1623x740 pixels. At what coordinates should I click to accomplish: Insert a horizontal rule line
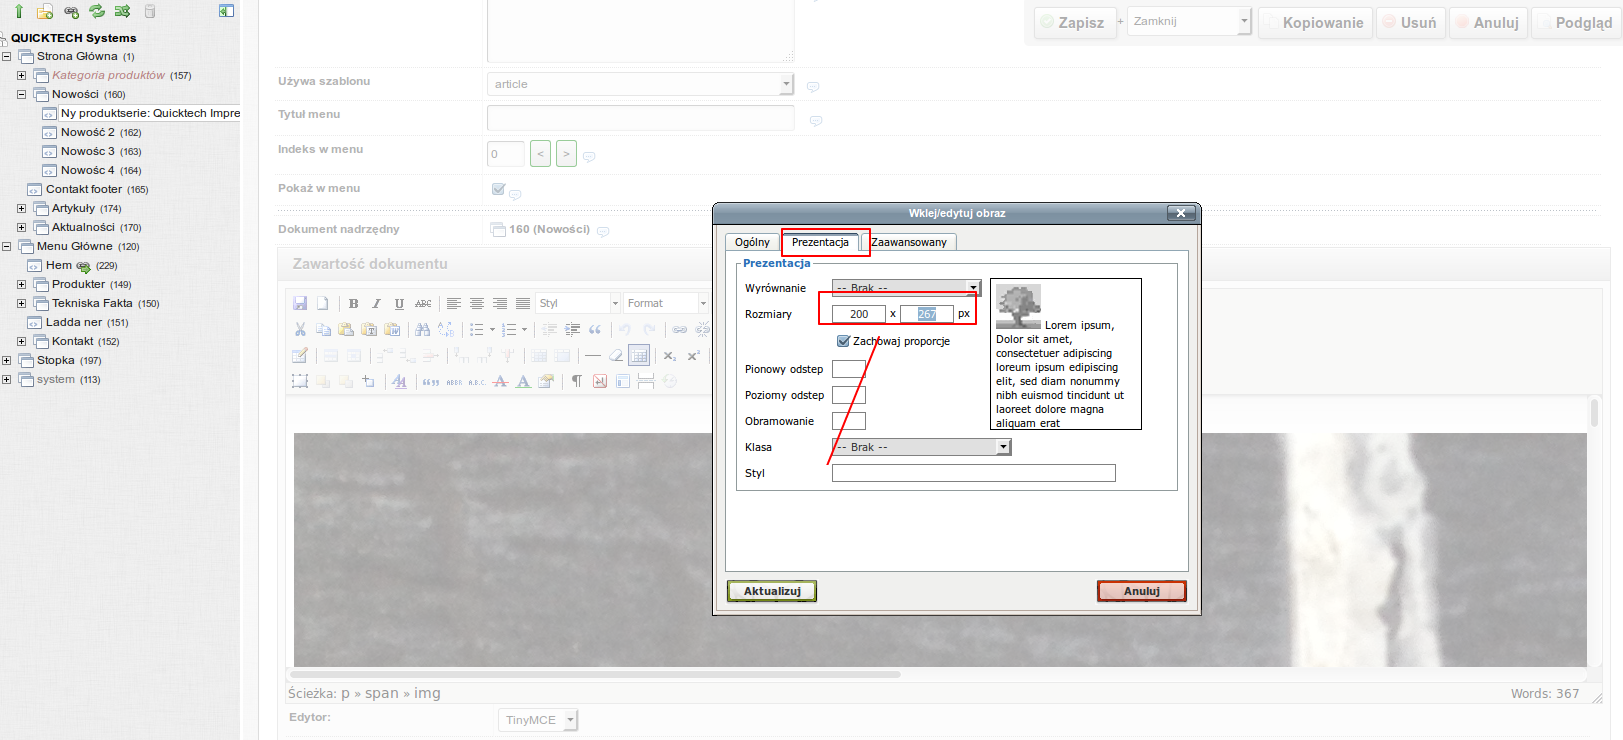click(593, 355)
